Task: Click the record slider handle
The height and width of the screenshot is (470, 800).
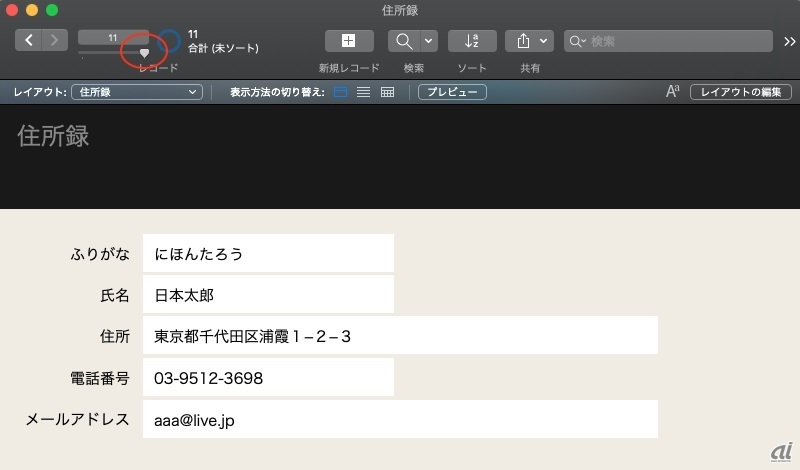Action: click(144, 52)
